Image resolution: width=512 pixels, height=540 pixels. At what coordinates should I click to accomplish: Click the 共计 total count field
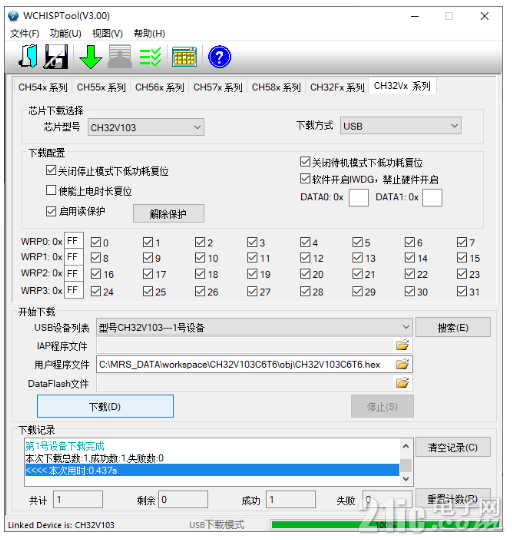pyautogui.click(x=78, y=499)
